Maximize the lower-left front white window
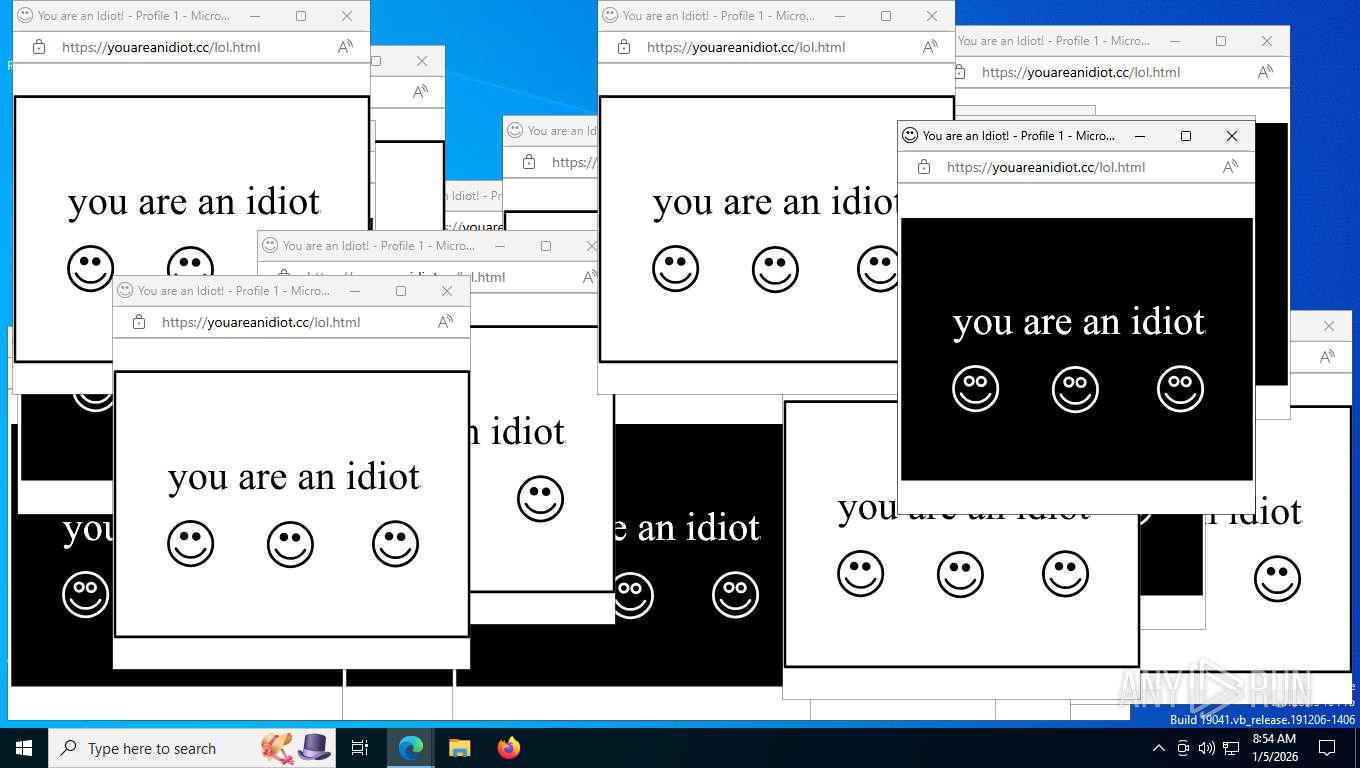The height and width of the screenshot is (768, 1360). click(x=401, y=291)
